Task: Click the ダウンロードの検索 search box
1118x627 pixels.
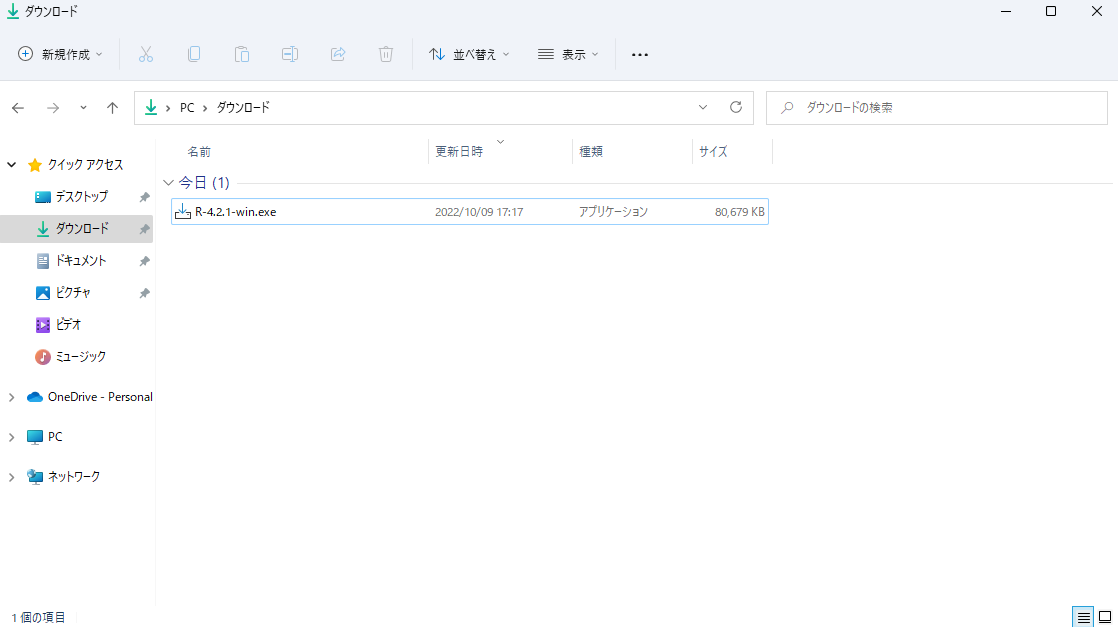Action: tap(936, 108)
